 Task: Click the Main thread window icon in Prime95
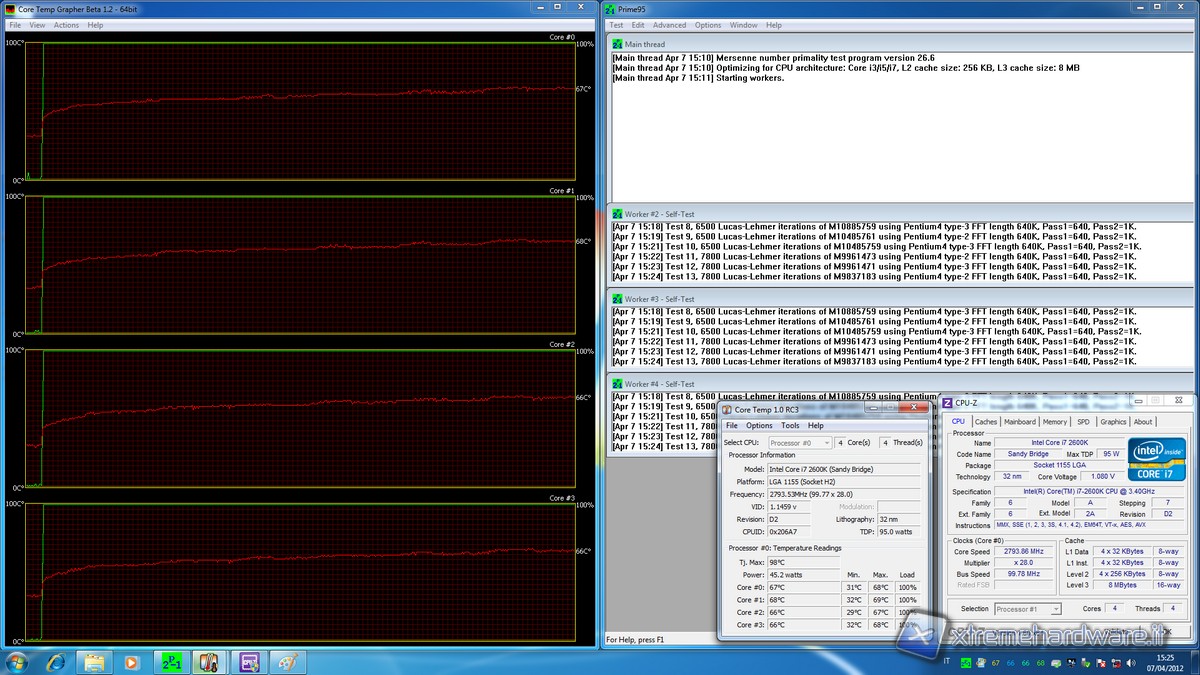[x=618, y=44]
